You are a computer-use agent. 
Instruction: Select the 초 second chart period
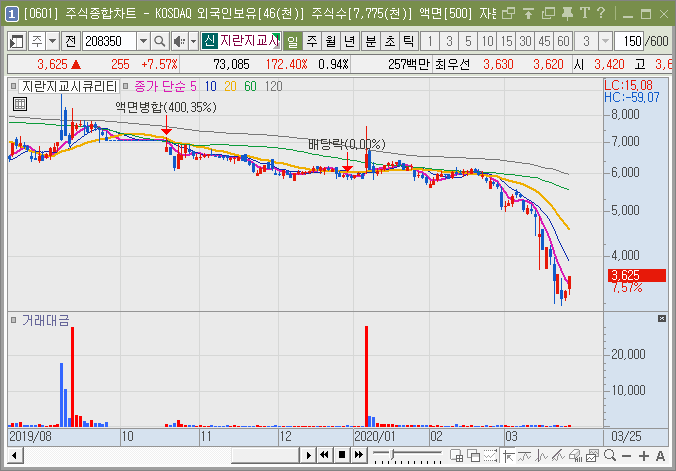(x=389, y=41)
